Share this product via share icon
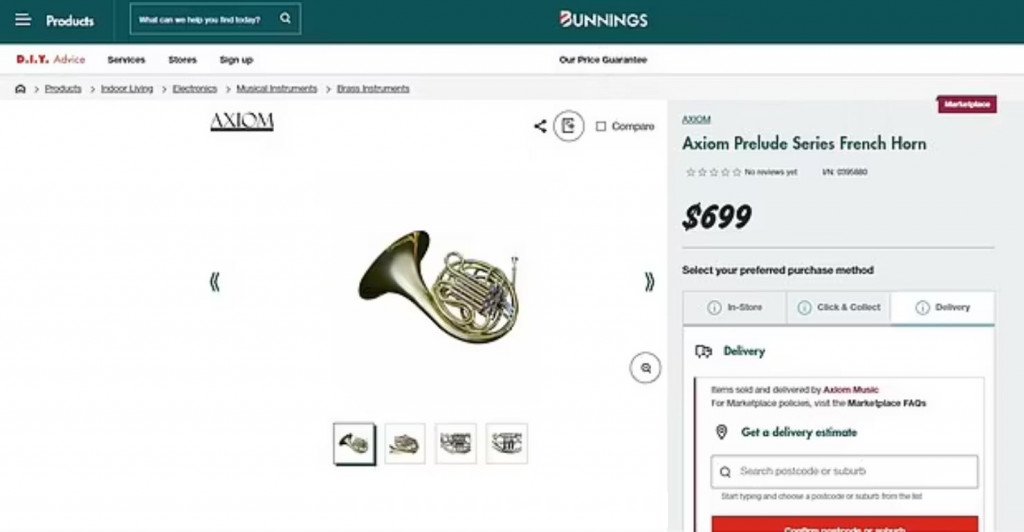Image resolution: width=1024 pixels, height=532 pixels. 540,126
